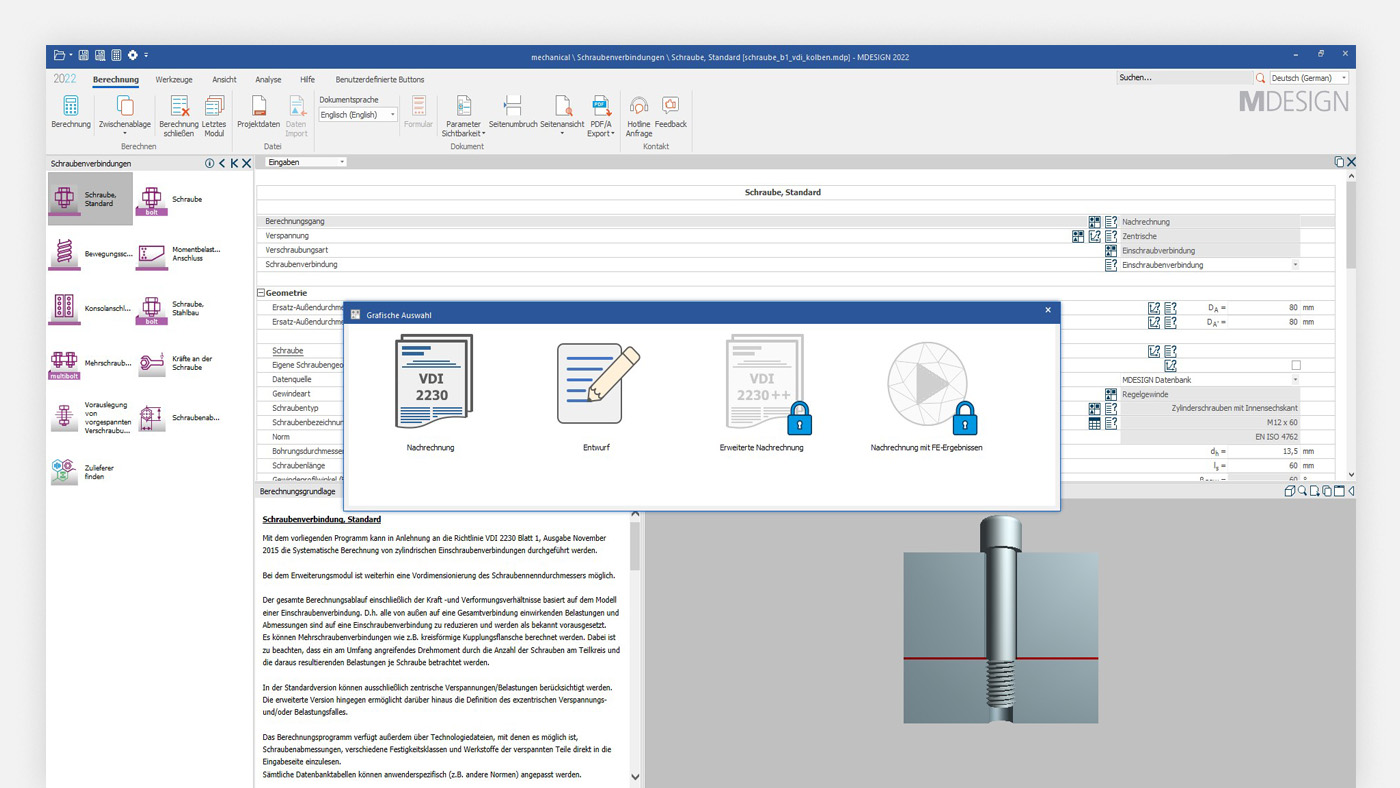The height and width of the screenshot is (788, 1400).
Task: Click the Feedback icon
Action: (671, 105)
